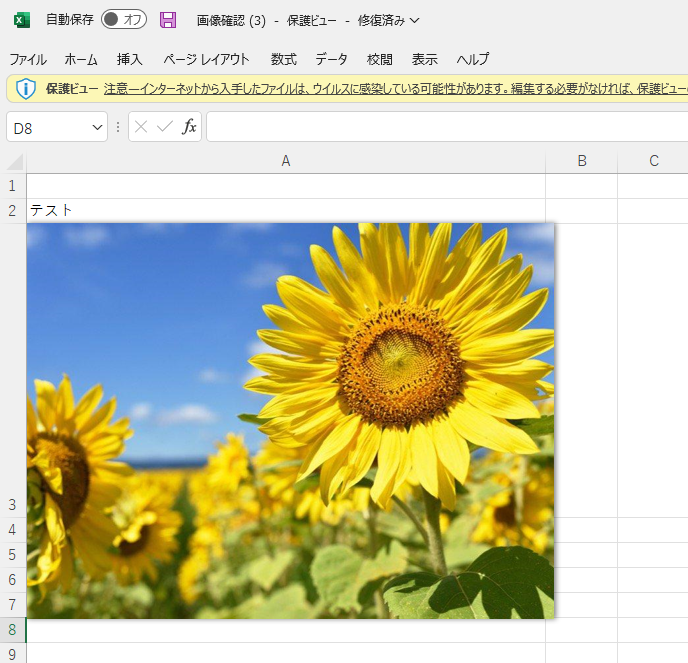Click the formula bar cancel X icon
Image resolution: width=688 pixels, height=663 pixels.
point(141,127)
